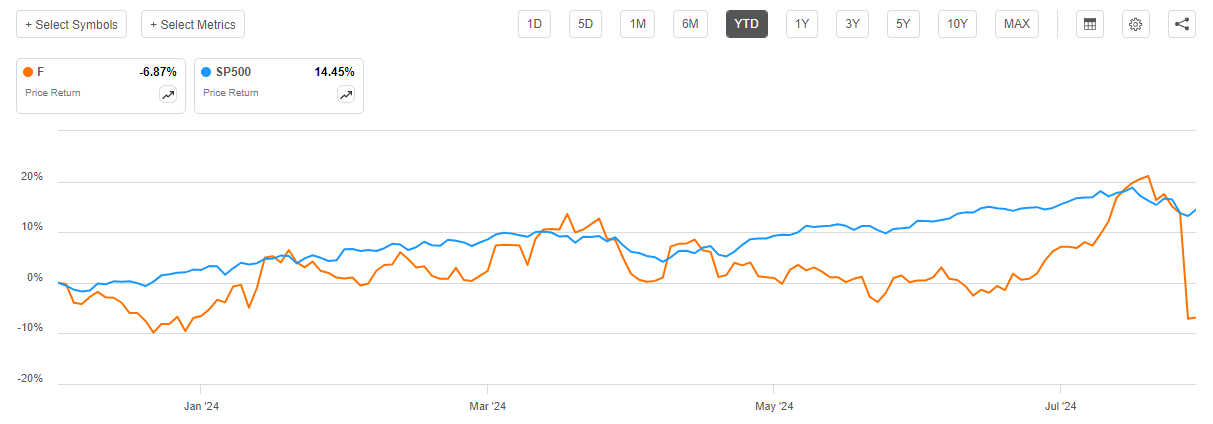Show the 3Y price range
Image resolution: width=1213 pixels, height=424 pixels.
coord(852,24)
